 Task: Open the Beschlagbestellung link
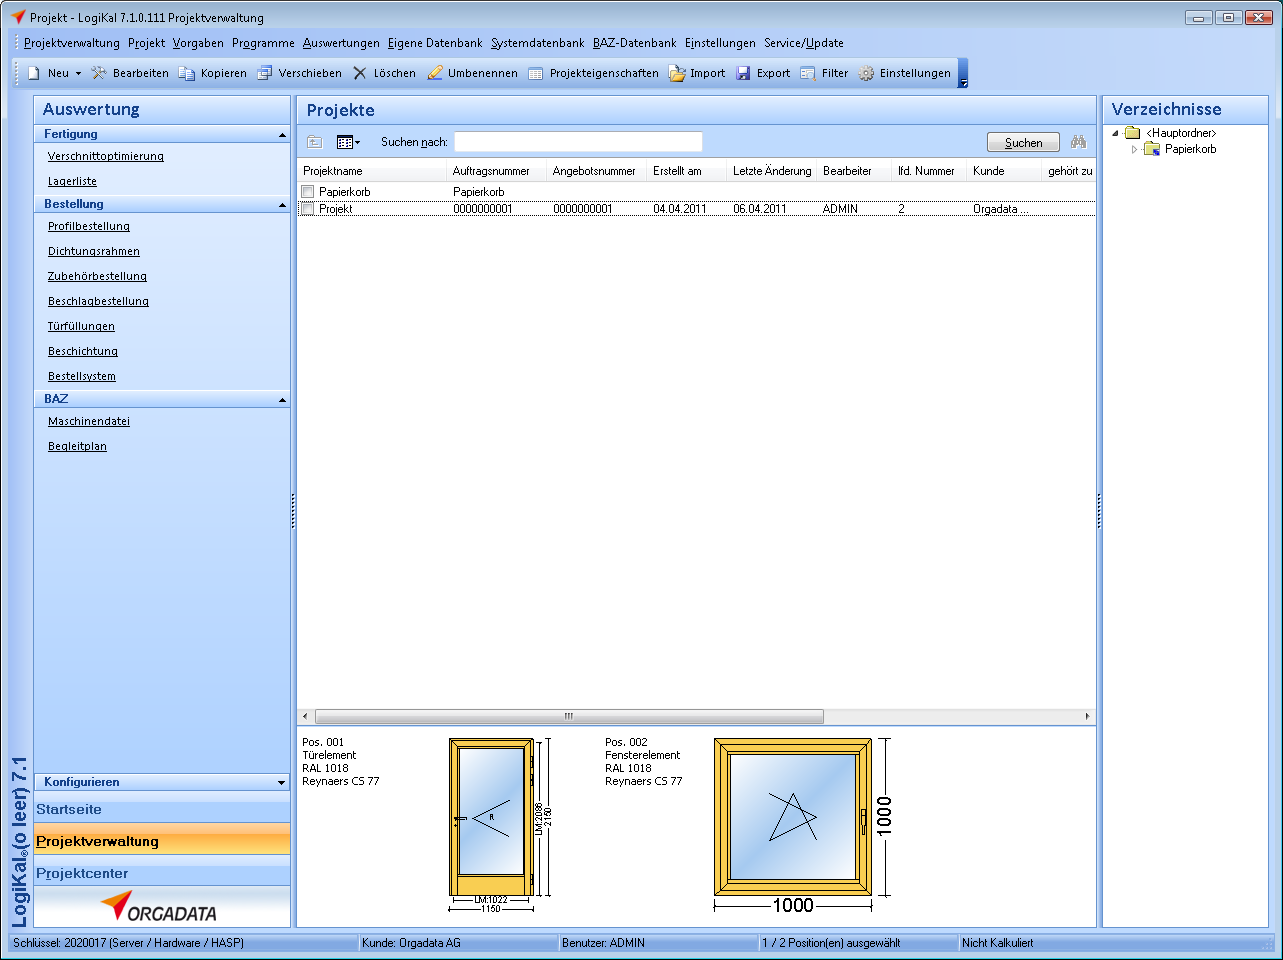click(x=98, y=301)
